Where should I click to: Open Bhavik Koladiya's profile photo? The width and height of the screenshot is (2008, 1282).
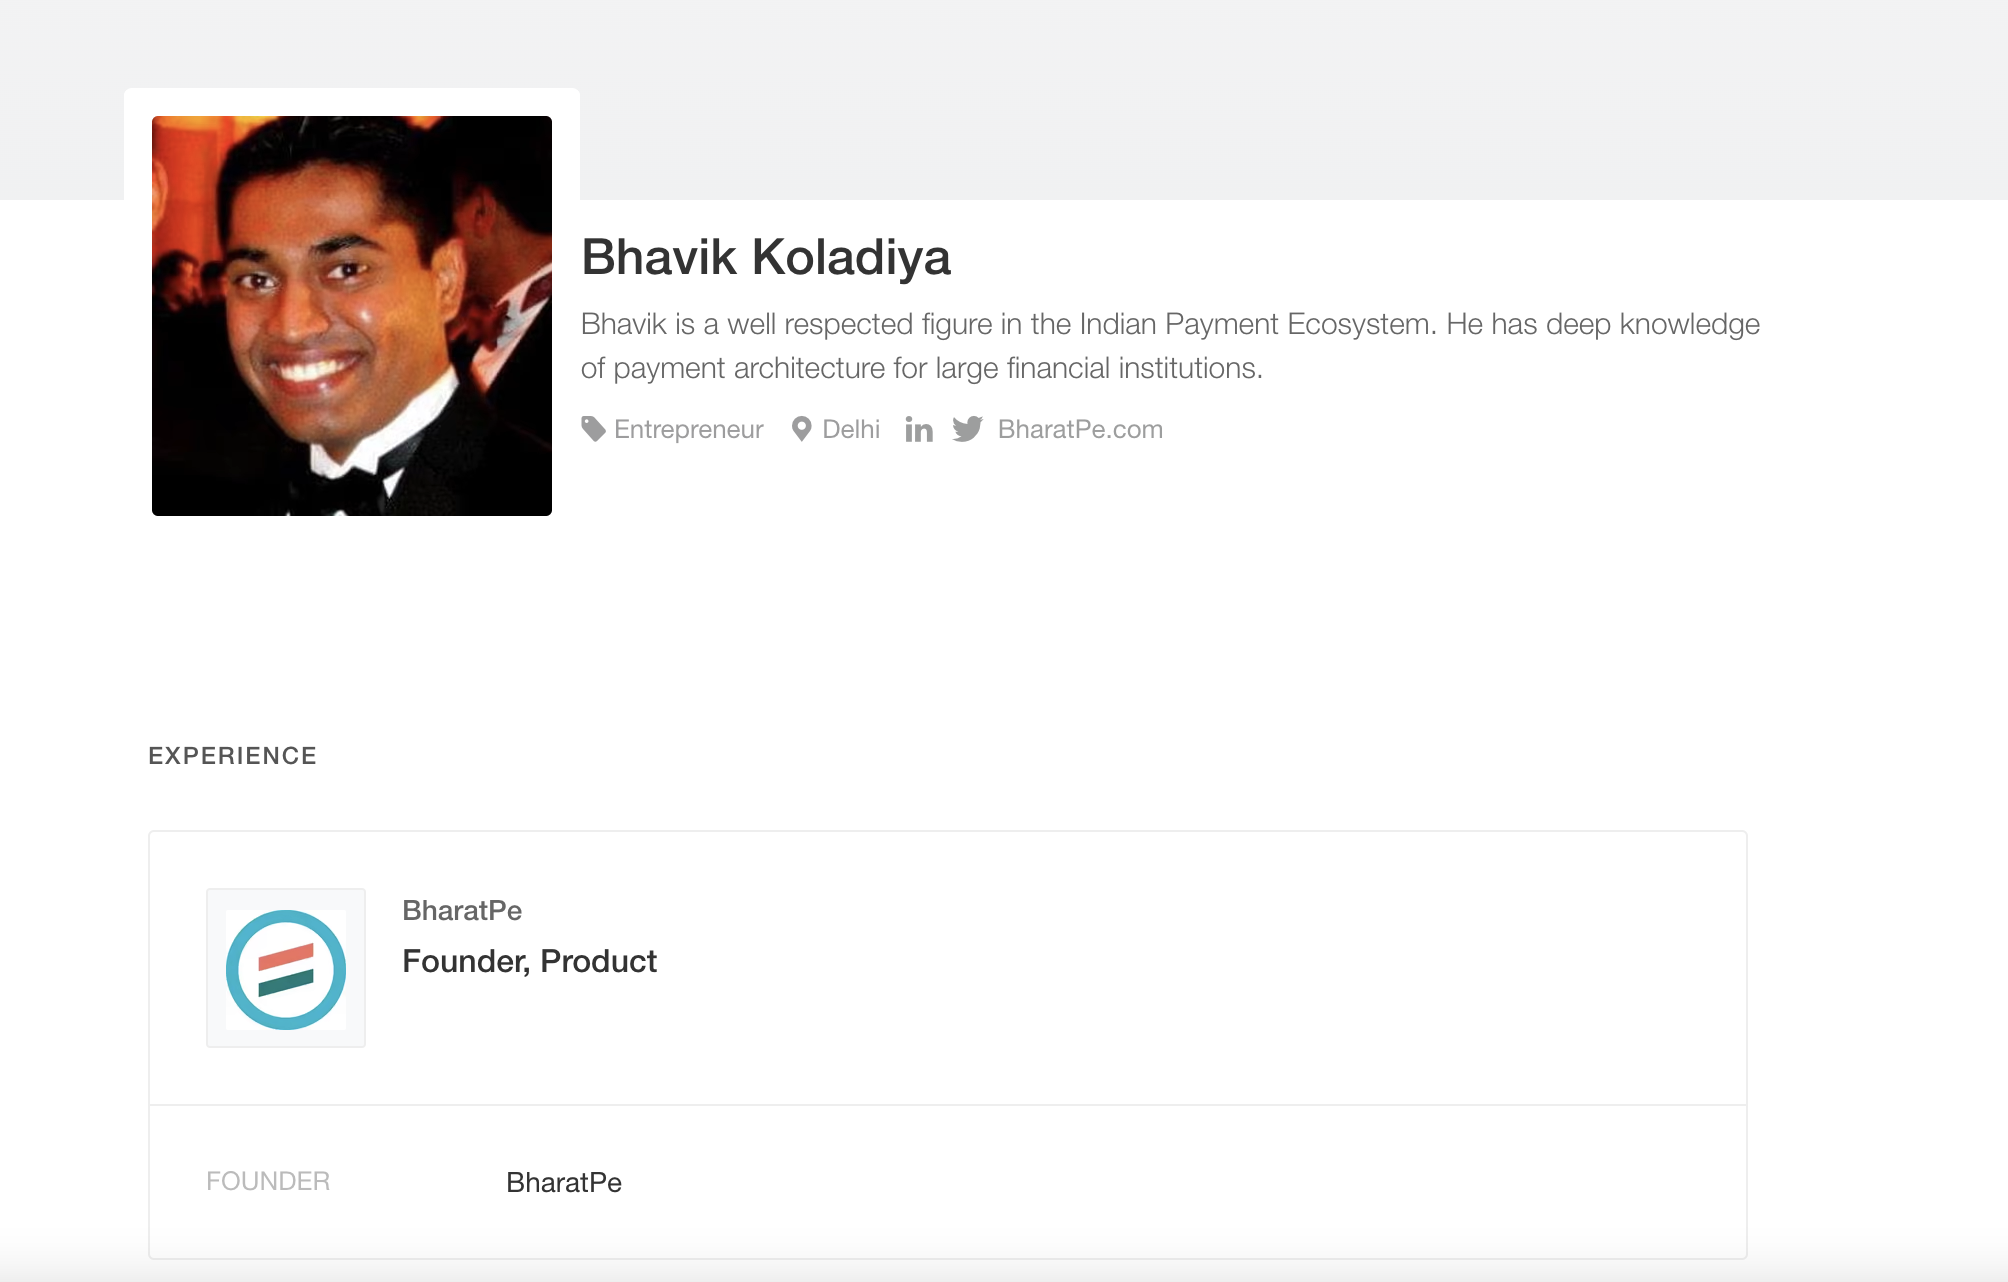point(352,316)
